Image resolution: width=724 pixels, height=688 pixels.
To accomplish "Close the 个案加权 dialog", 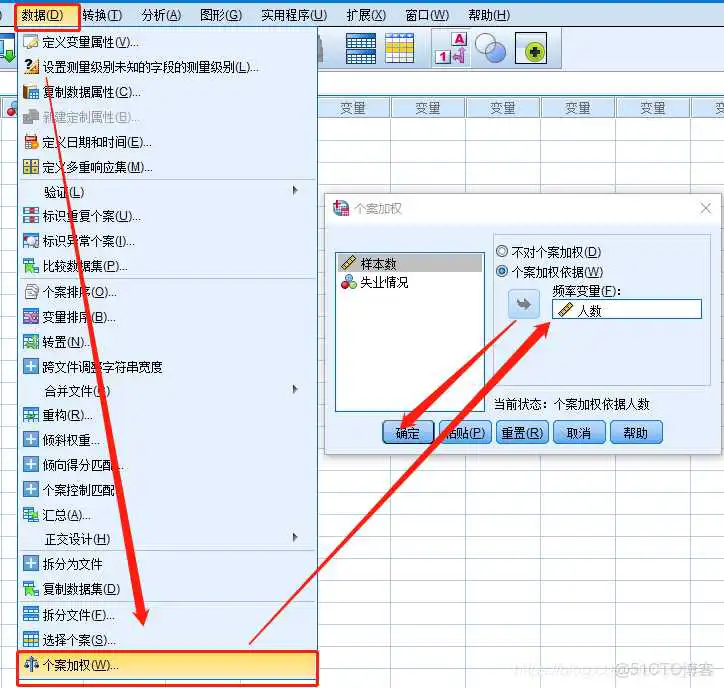I will (705, 208).
